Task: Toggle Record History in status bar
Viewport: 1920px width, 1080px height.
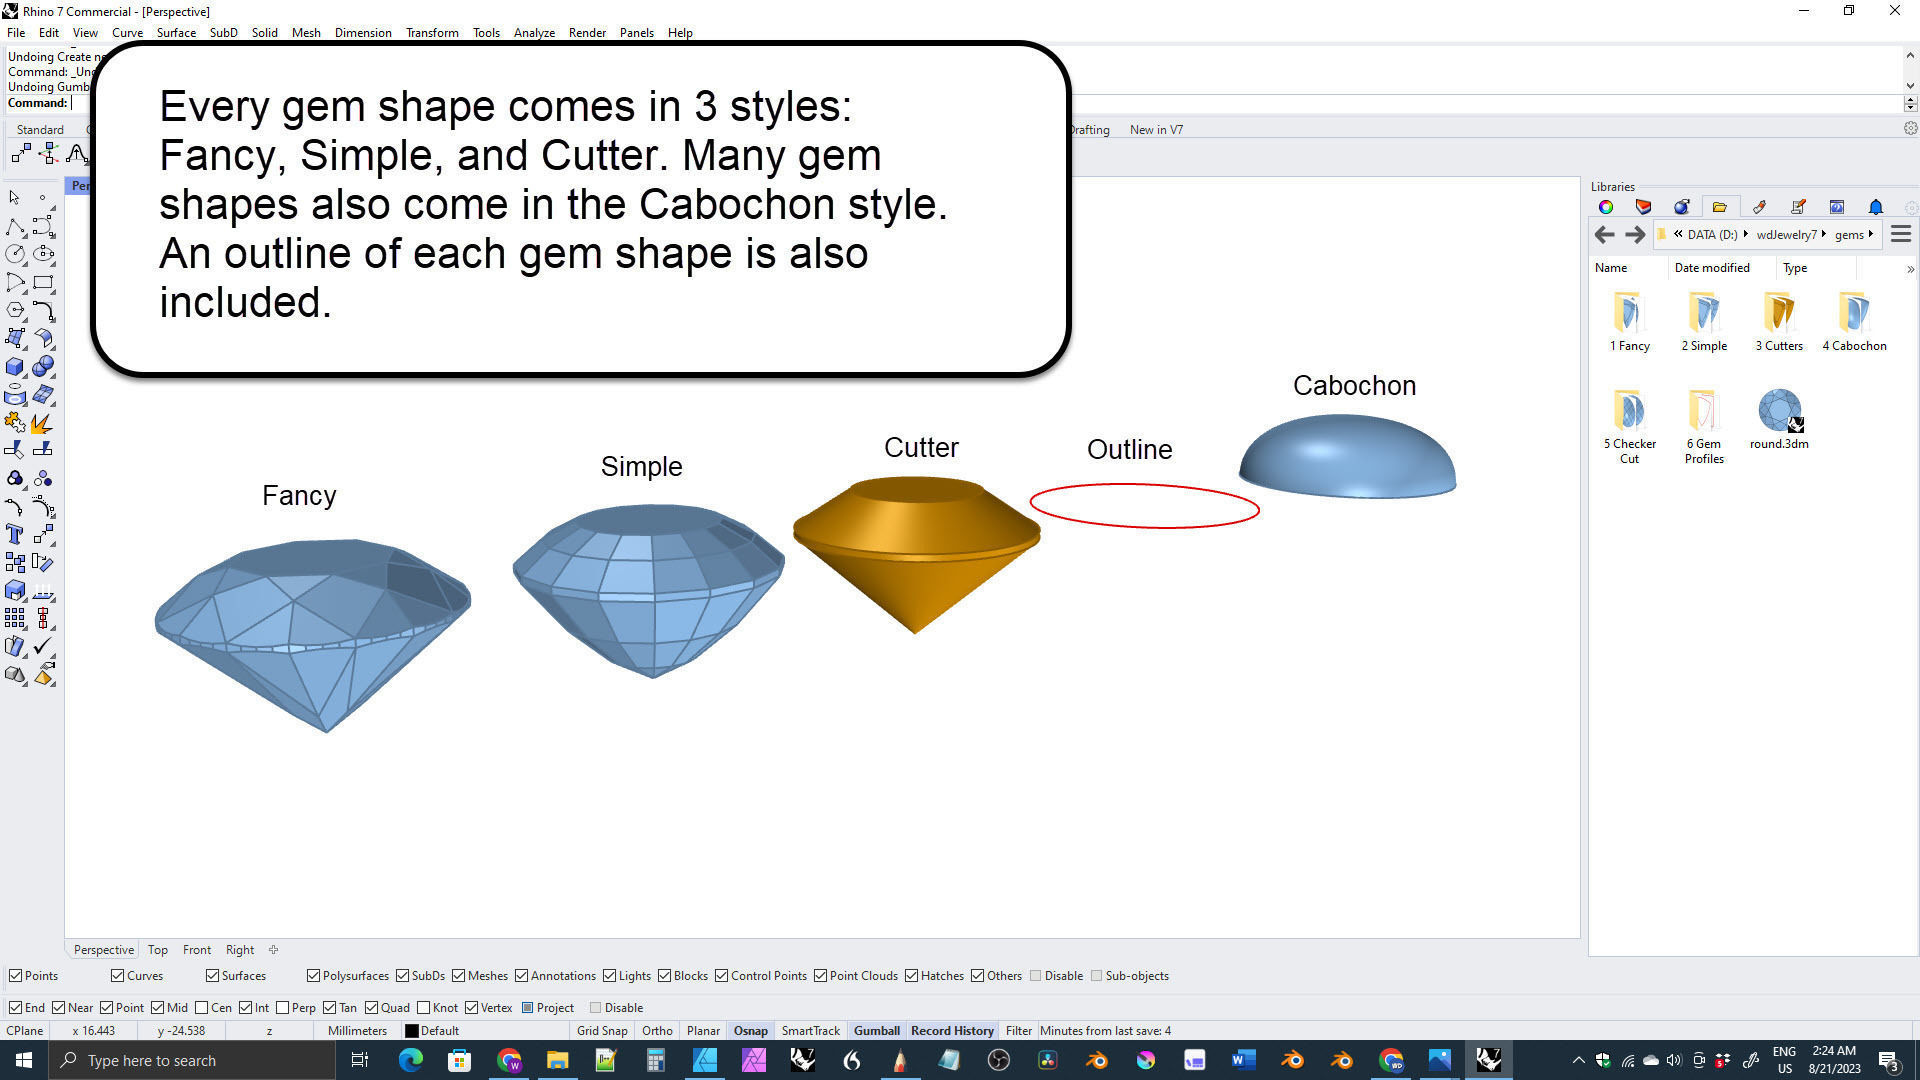Action: click(952, 1031)
